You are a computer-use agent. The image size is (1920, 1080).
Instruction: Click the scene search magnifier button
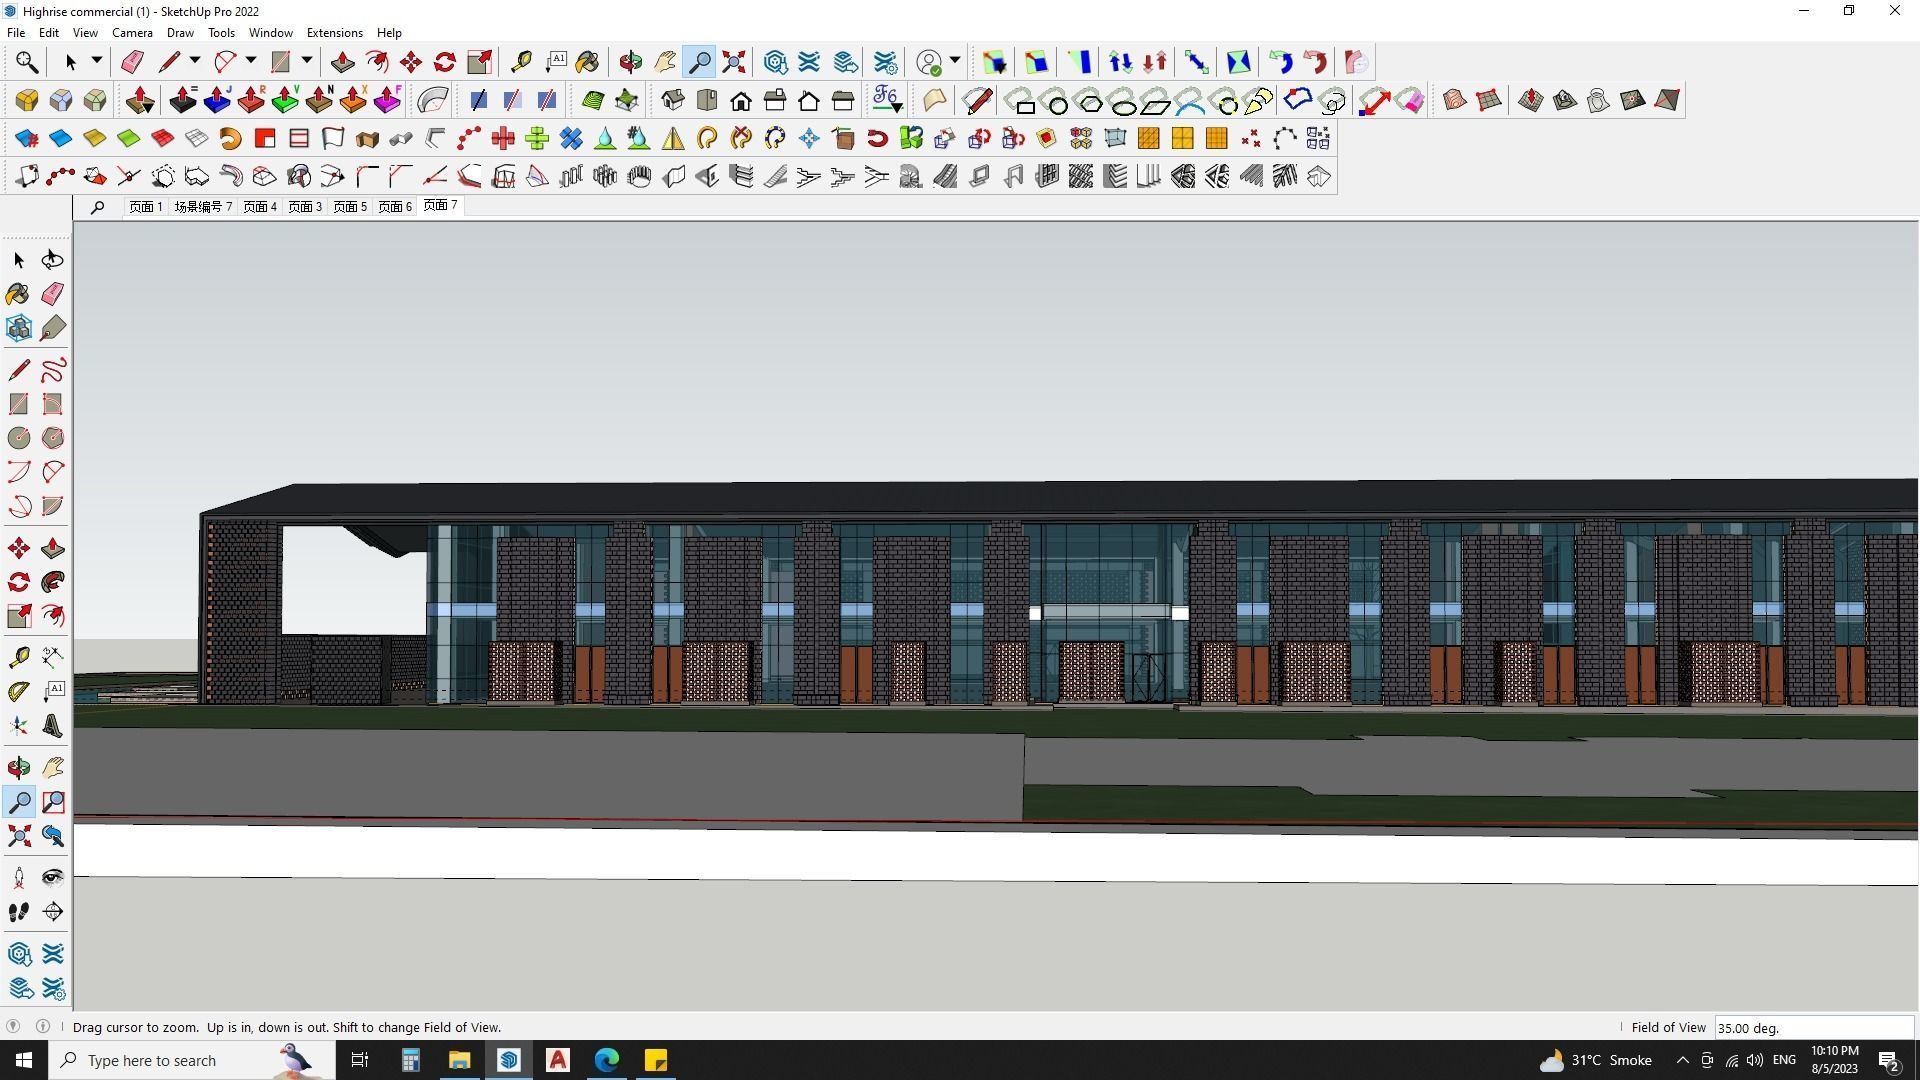(x=97, y=207)
